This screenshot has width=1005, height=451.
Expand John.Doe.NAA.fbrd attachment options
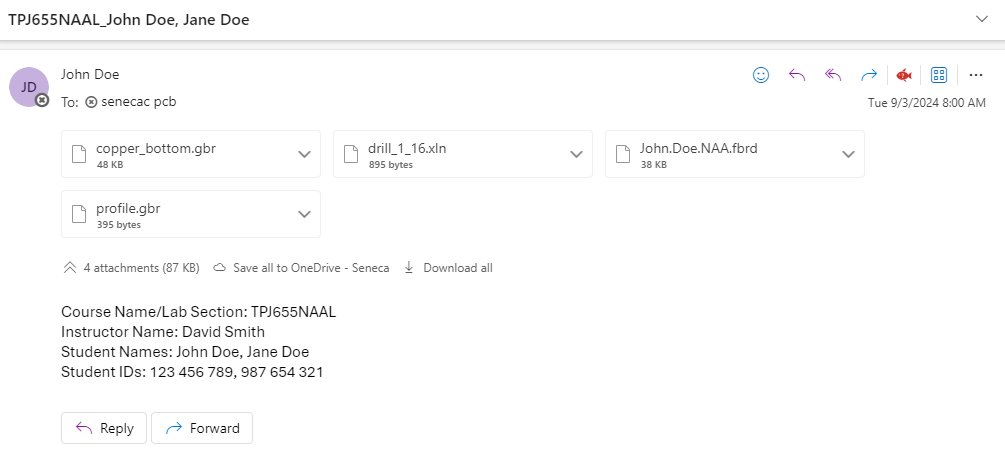pyautogui.click(x=848, y=154)
